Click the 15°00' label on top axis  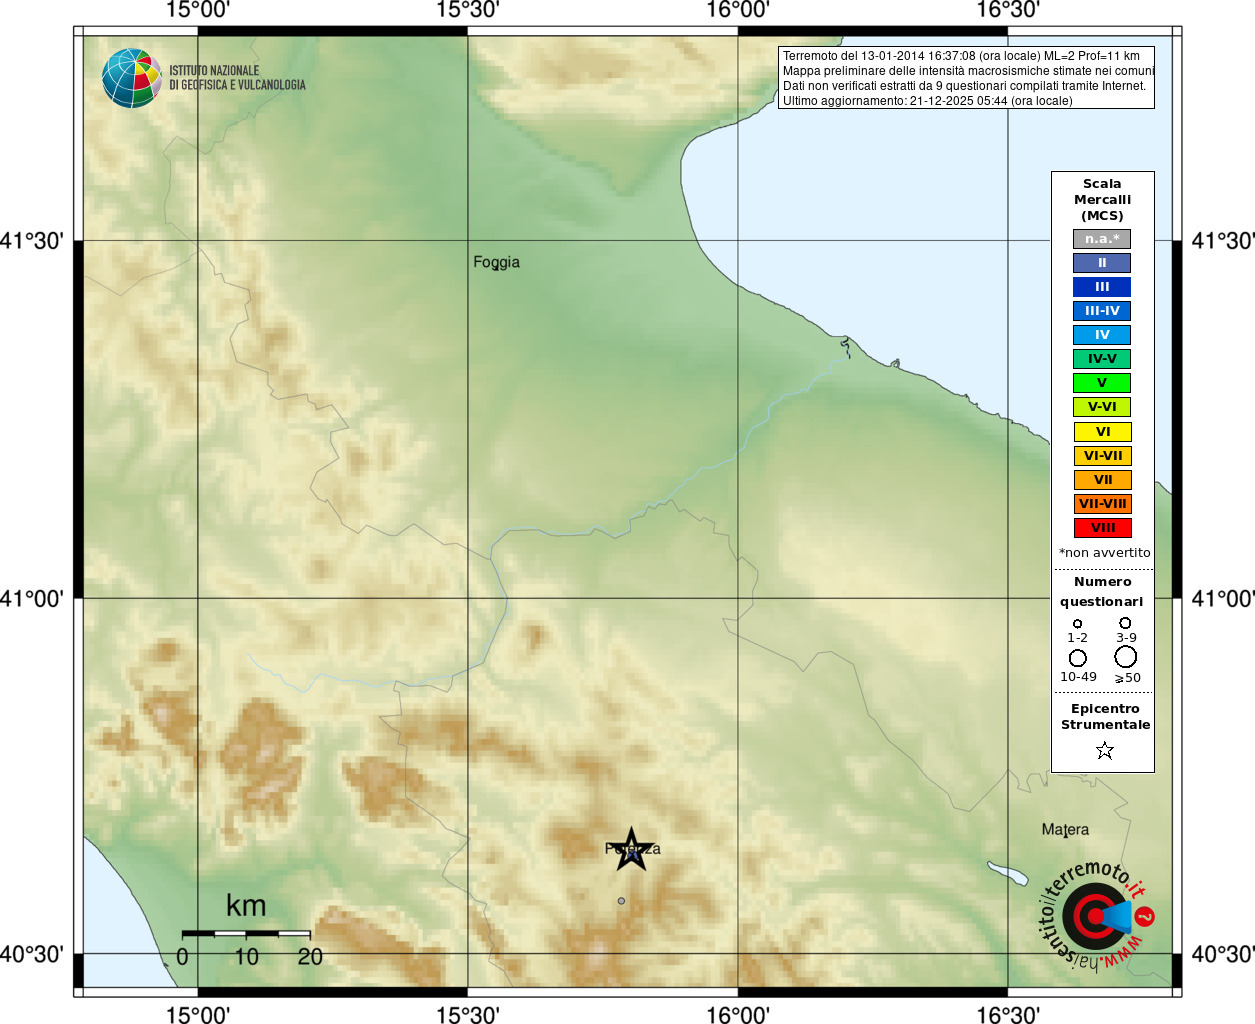198,10
